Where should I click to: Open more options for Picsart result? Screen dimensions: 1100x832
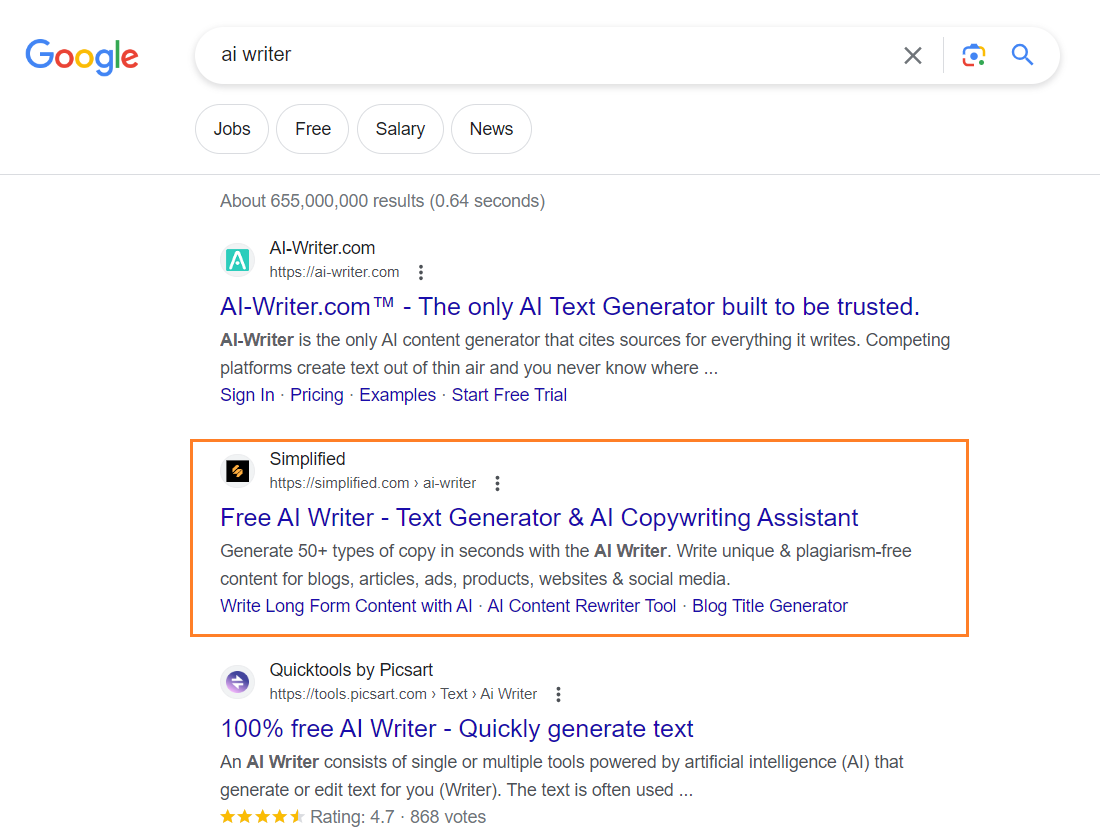558,695
